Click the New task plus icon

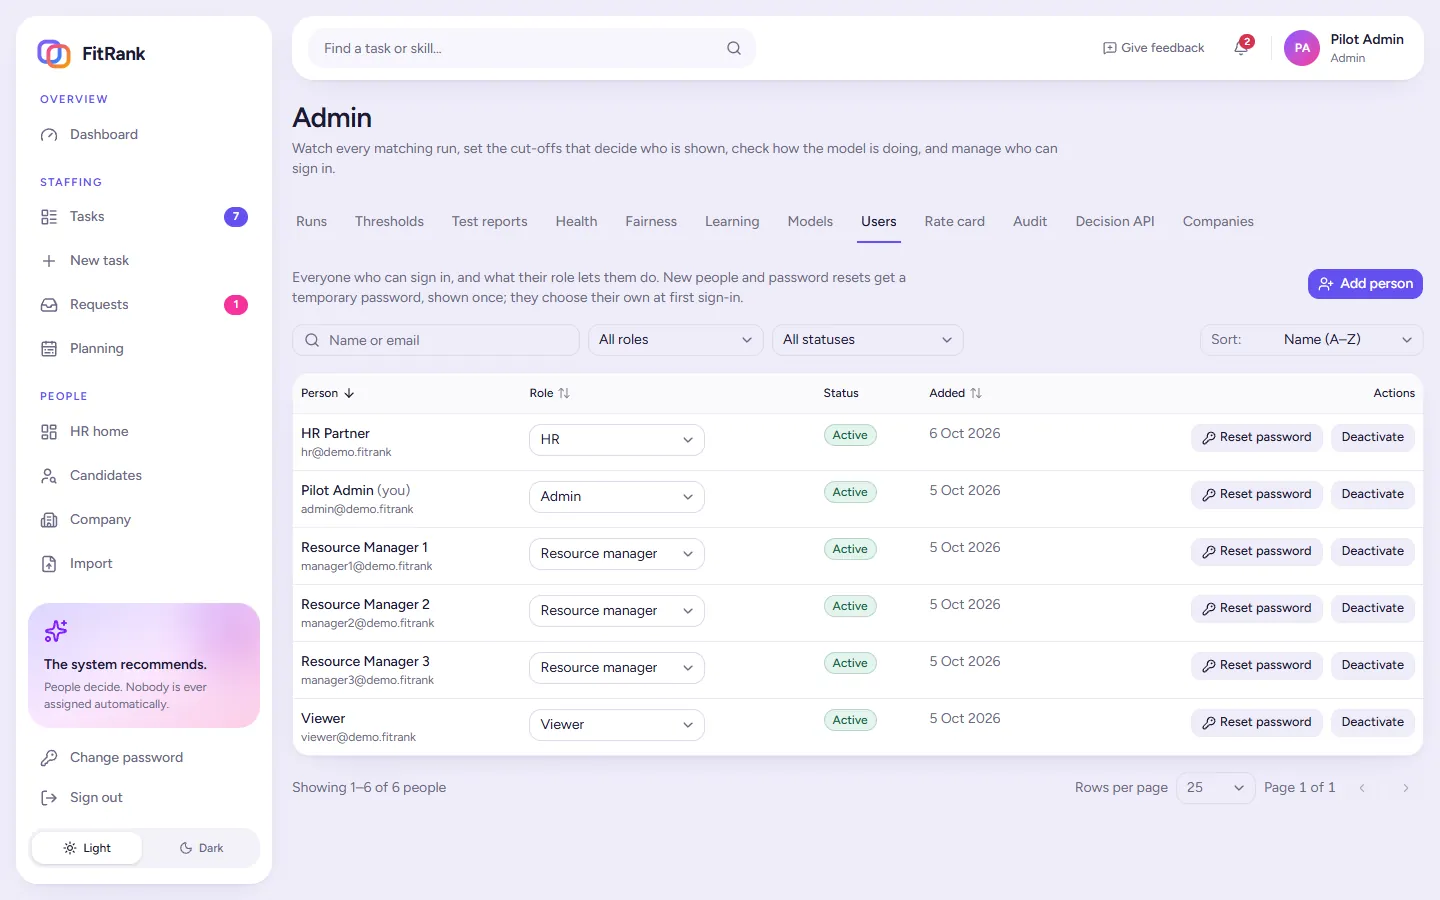point(49,261)
